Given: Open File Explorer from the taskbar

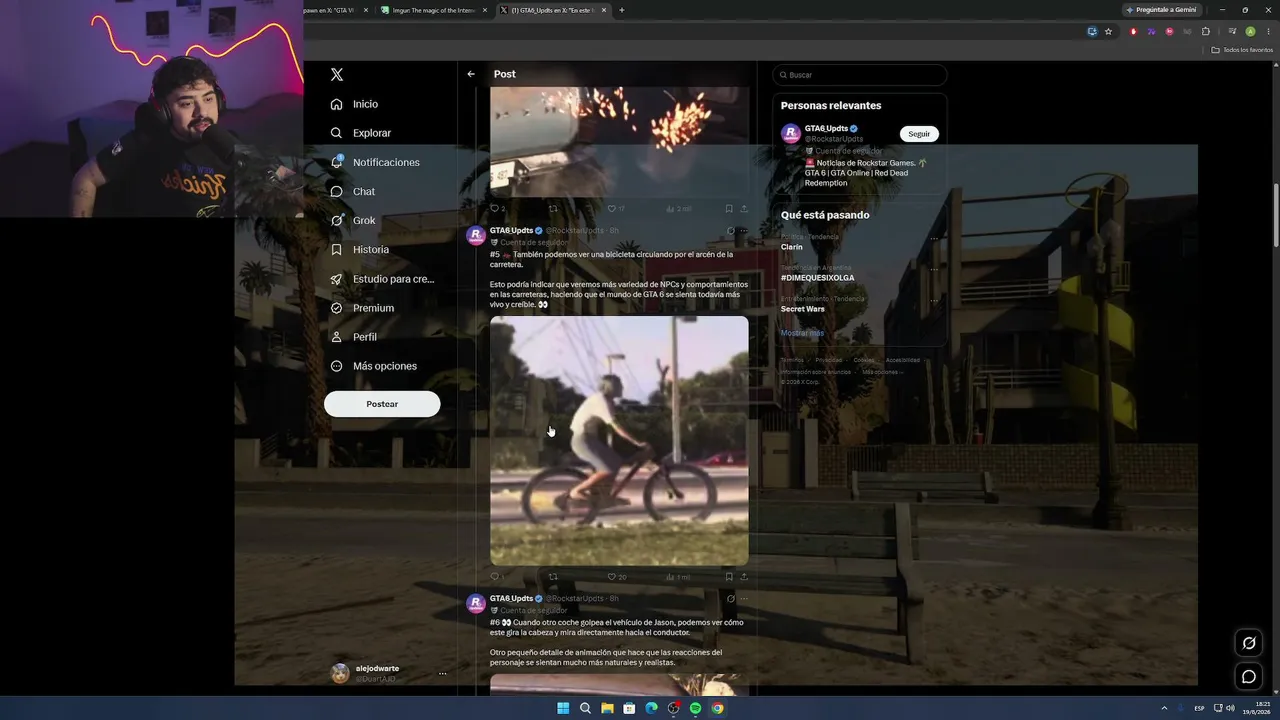Looking at the screenshot, I should coord(607,708).
